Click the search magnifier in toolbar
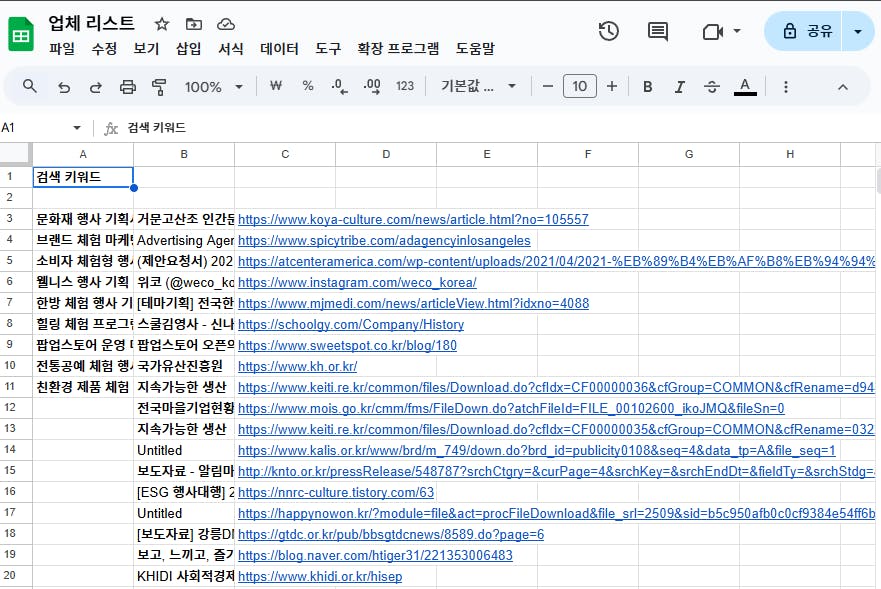Screen dimensions: 881x589 (30, 87)
